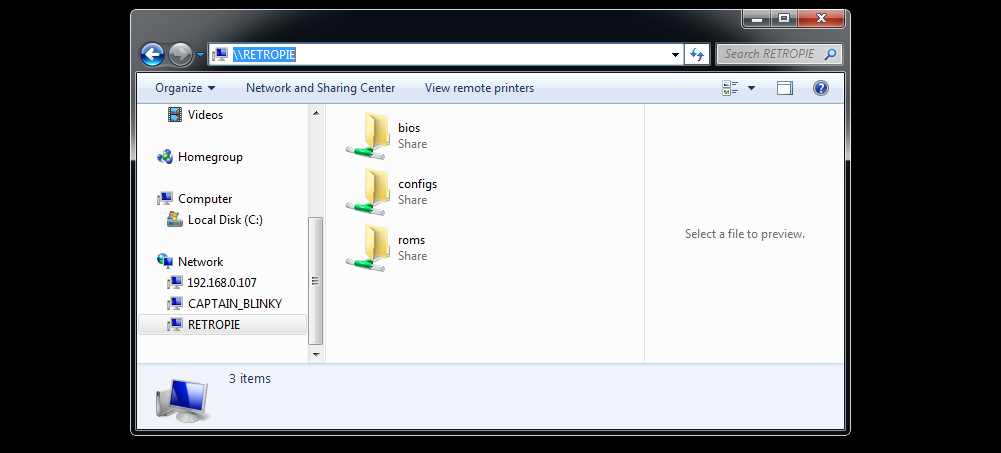Viewport: 1001px width, 453px height.
Task: Open the recent pages dropdown arrow
Action: (201, 54)
